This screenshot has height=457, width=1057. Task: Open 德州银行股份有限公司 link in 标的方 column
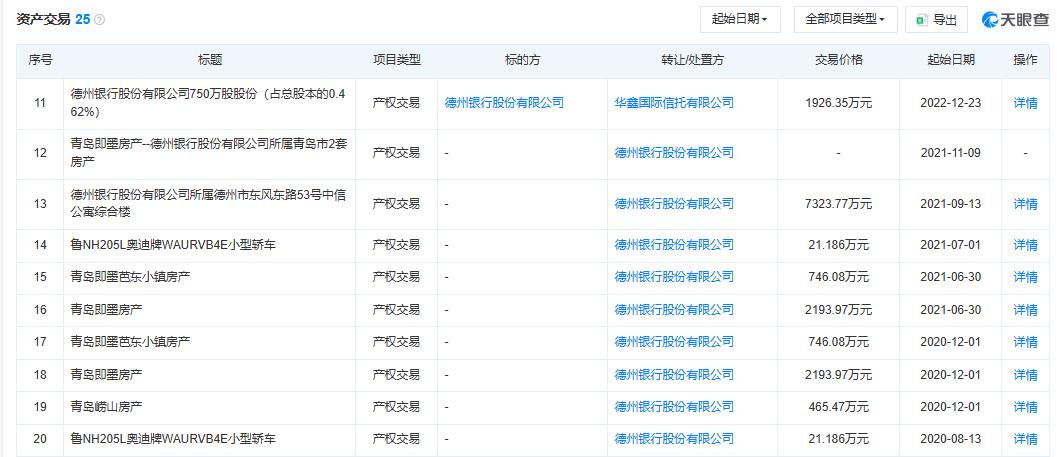tap(504, 102)
